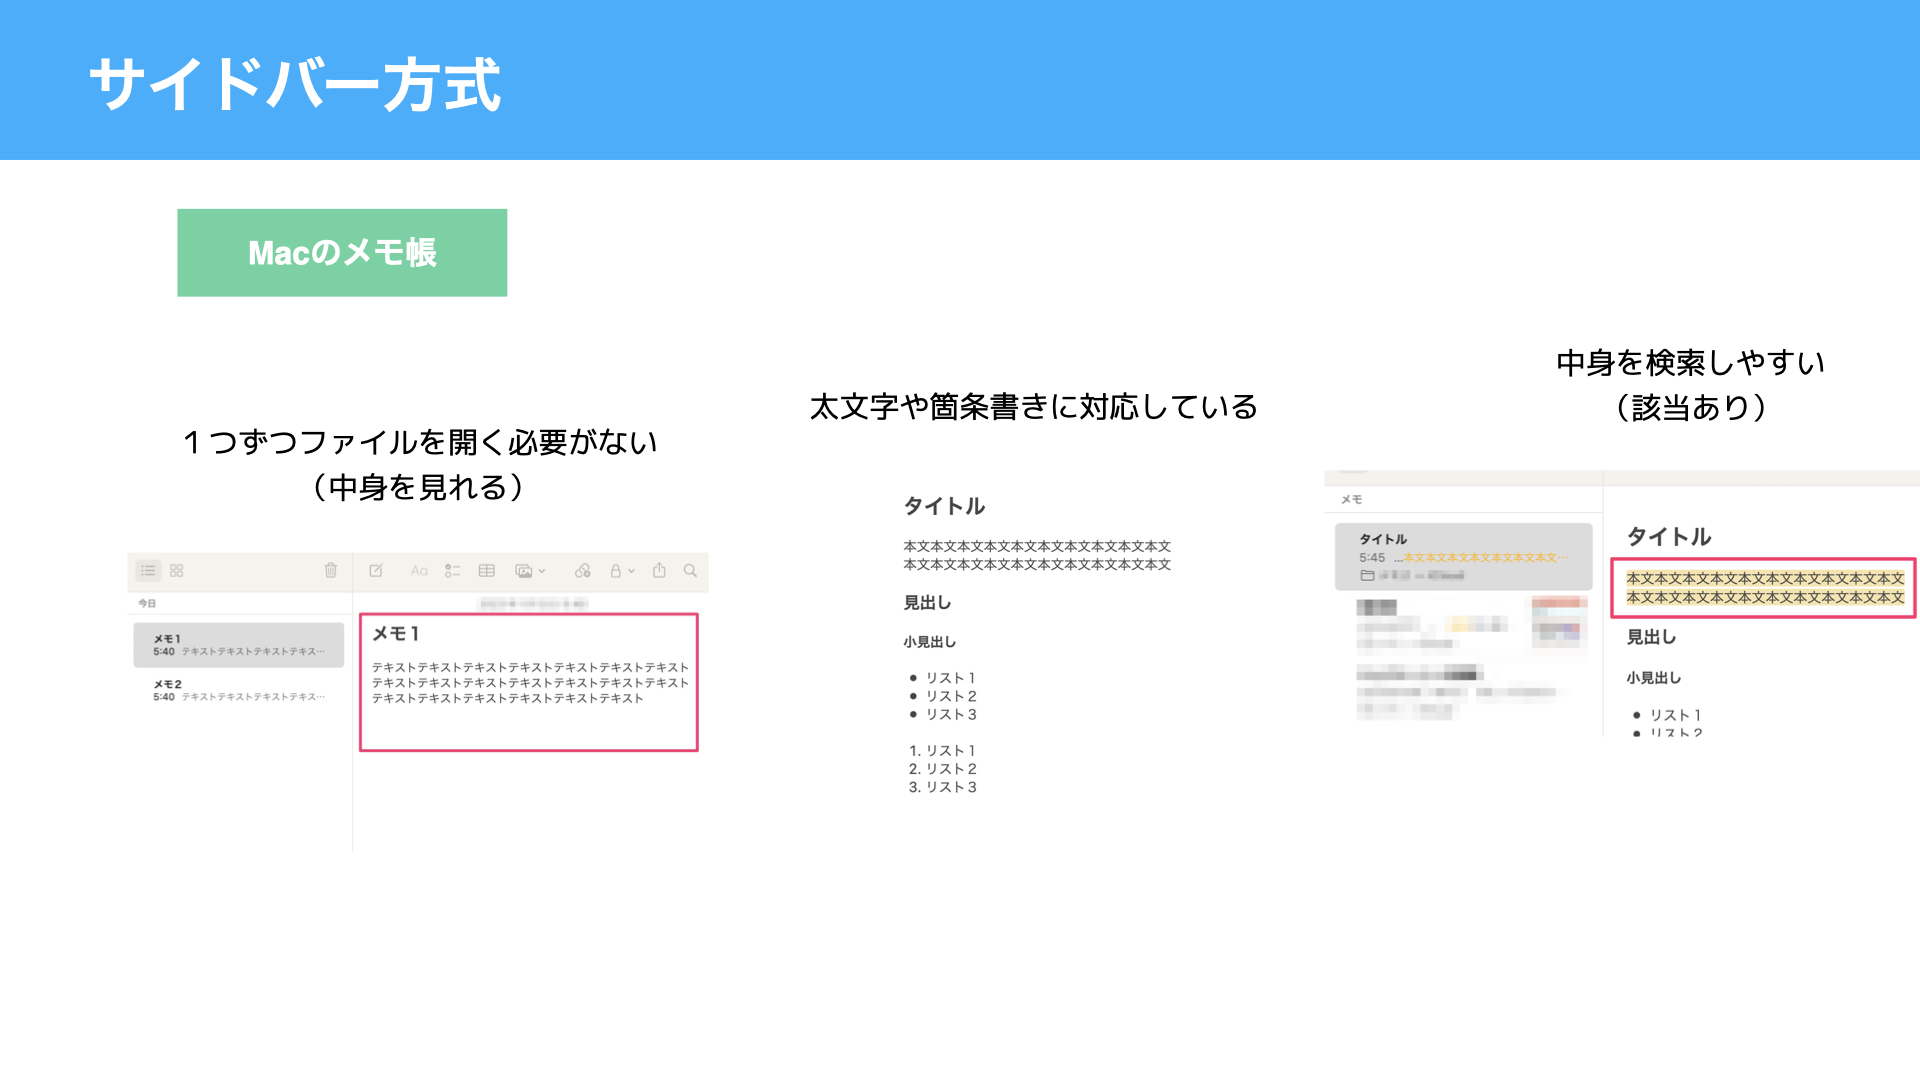This screenshot has height=1080, width=1920.
Task: Click the share export icon
Action: (x=659, y=571)
